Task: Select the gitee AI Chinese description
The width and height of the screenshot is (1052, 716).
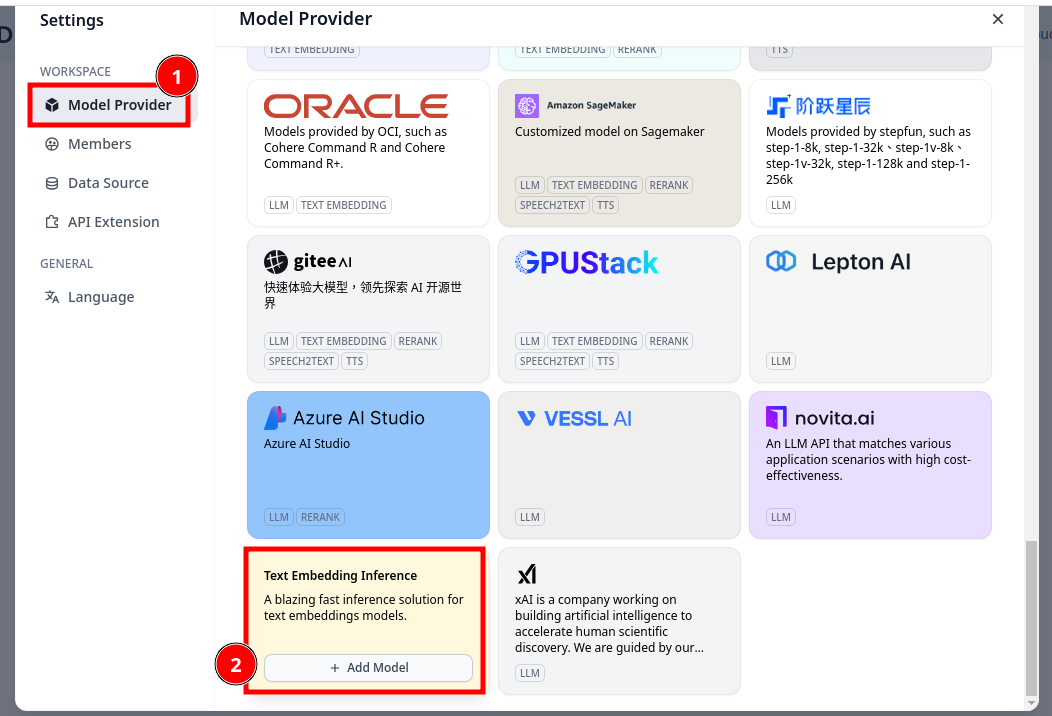Action: coord(363,295)
